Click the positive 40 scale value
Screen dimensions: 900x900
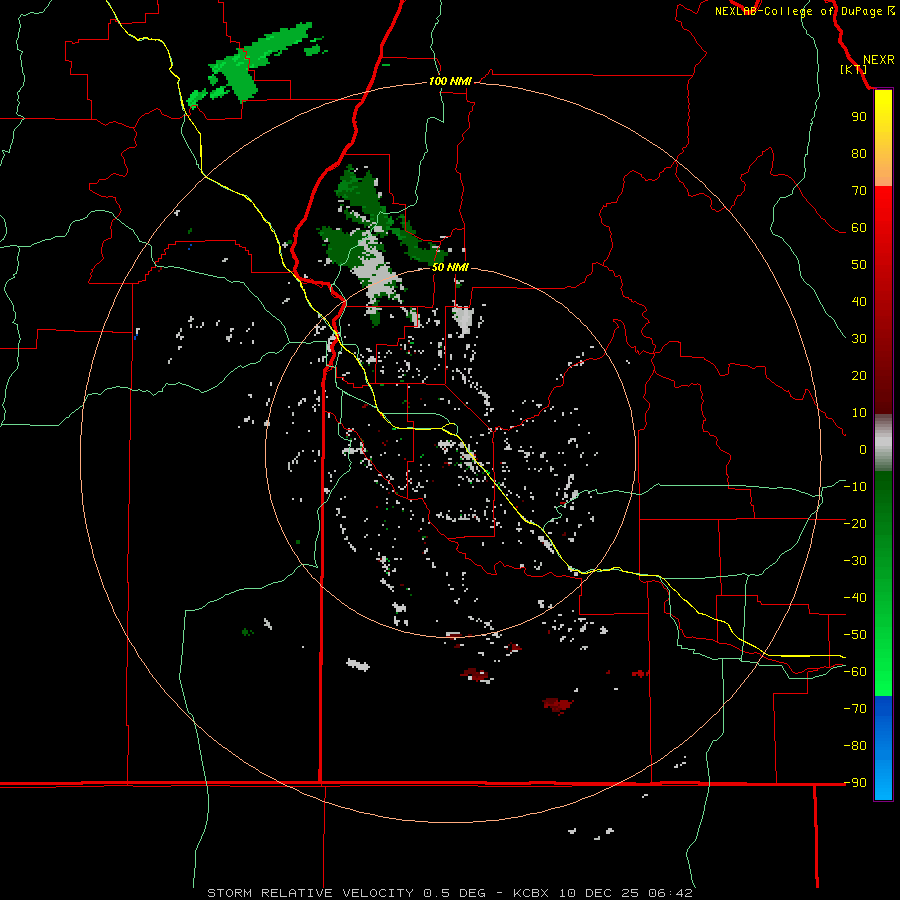859,302
